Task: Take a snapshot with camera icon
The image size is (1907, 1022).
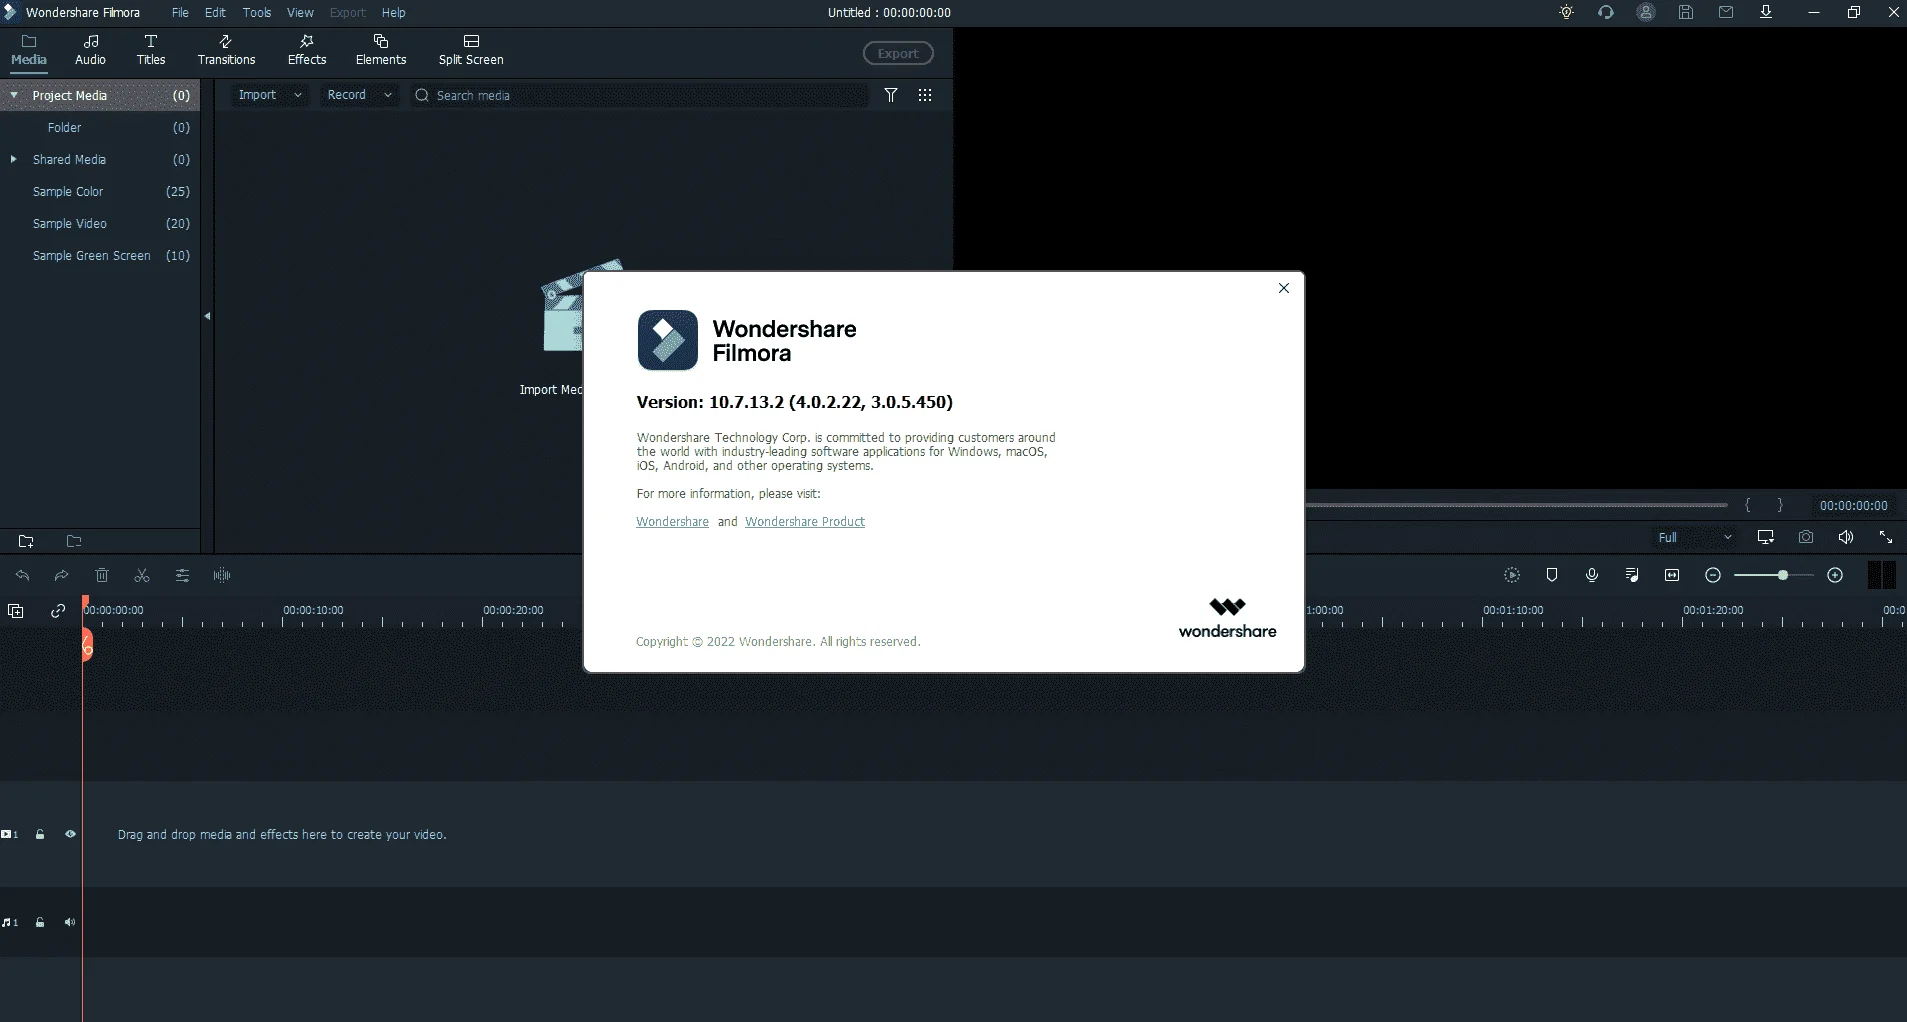Action: click(x=1806, y=537)
